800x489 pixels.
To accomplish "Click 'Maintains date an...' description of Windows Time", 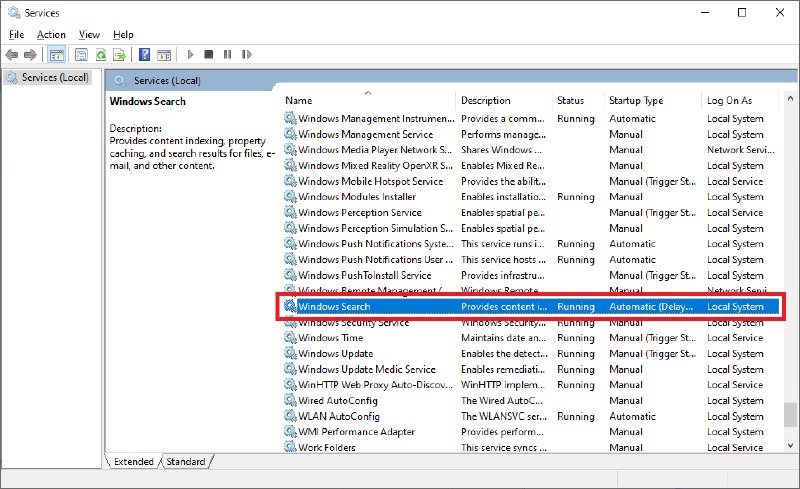I will (503, 337).
